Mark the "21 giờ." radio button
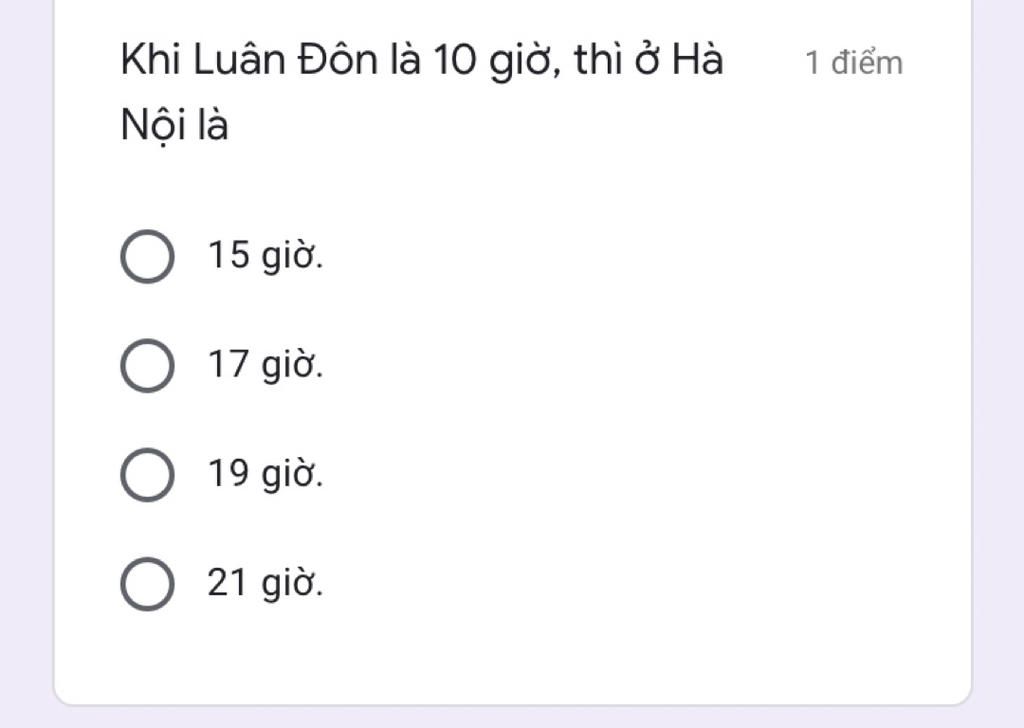Image resolution: width=1024 pixels, height=728 pixels. point(147,583)
